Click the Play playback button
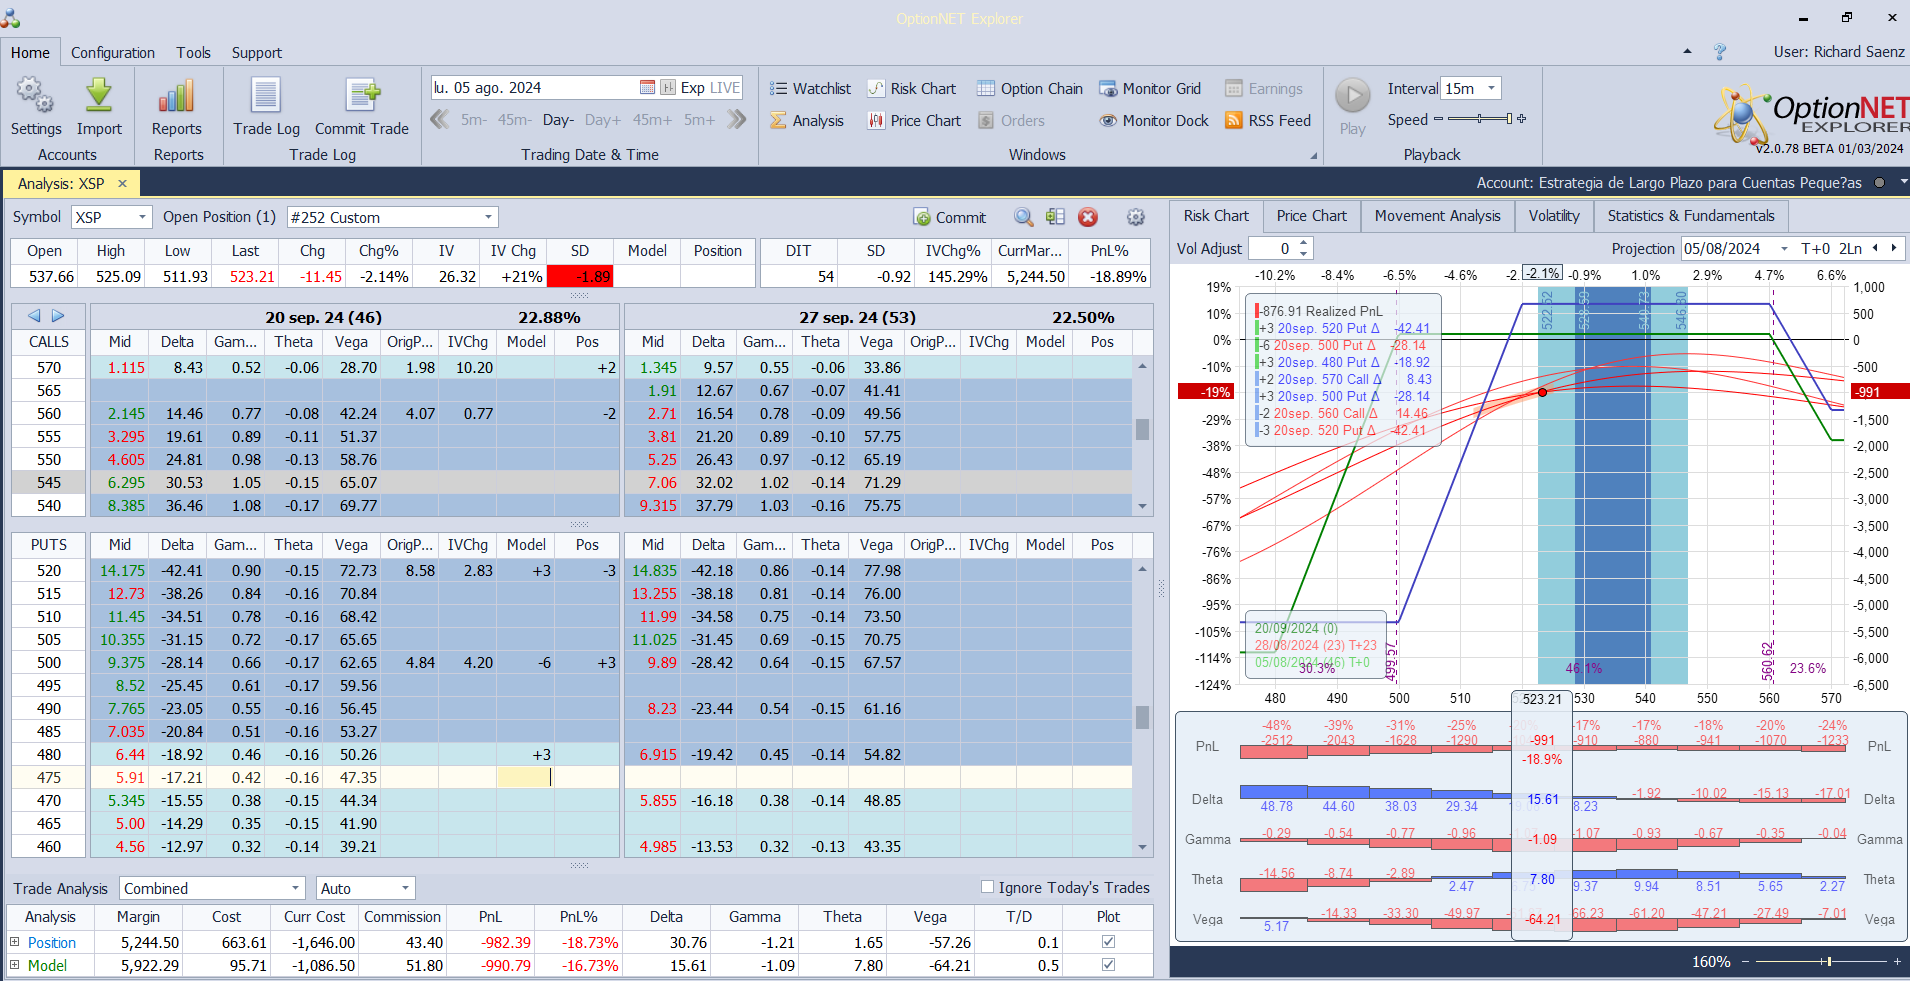Screen dimensions: 1910x981 click(x=1353, y=107)
